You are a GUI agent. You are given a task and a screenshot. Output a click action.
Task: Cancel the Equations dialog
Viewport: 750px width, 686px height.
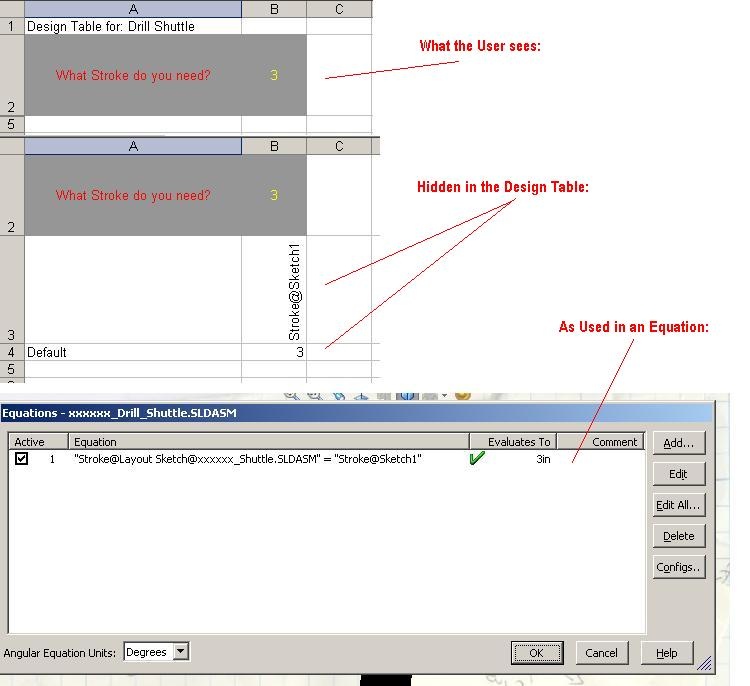(x=601, y=653)
